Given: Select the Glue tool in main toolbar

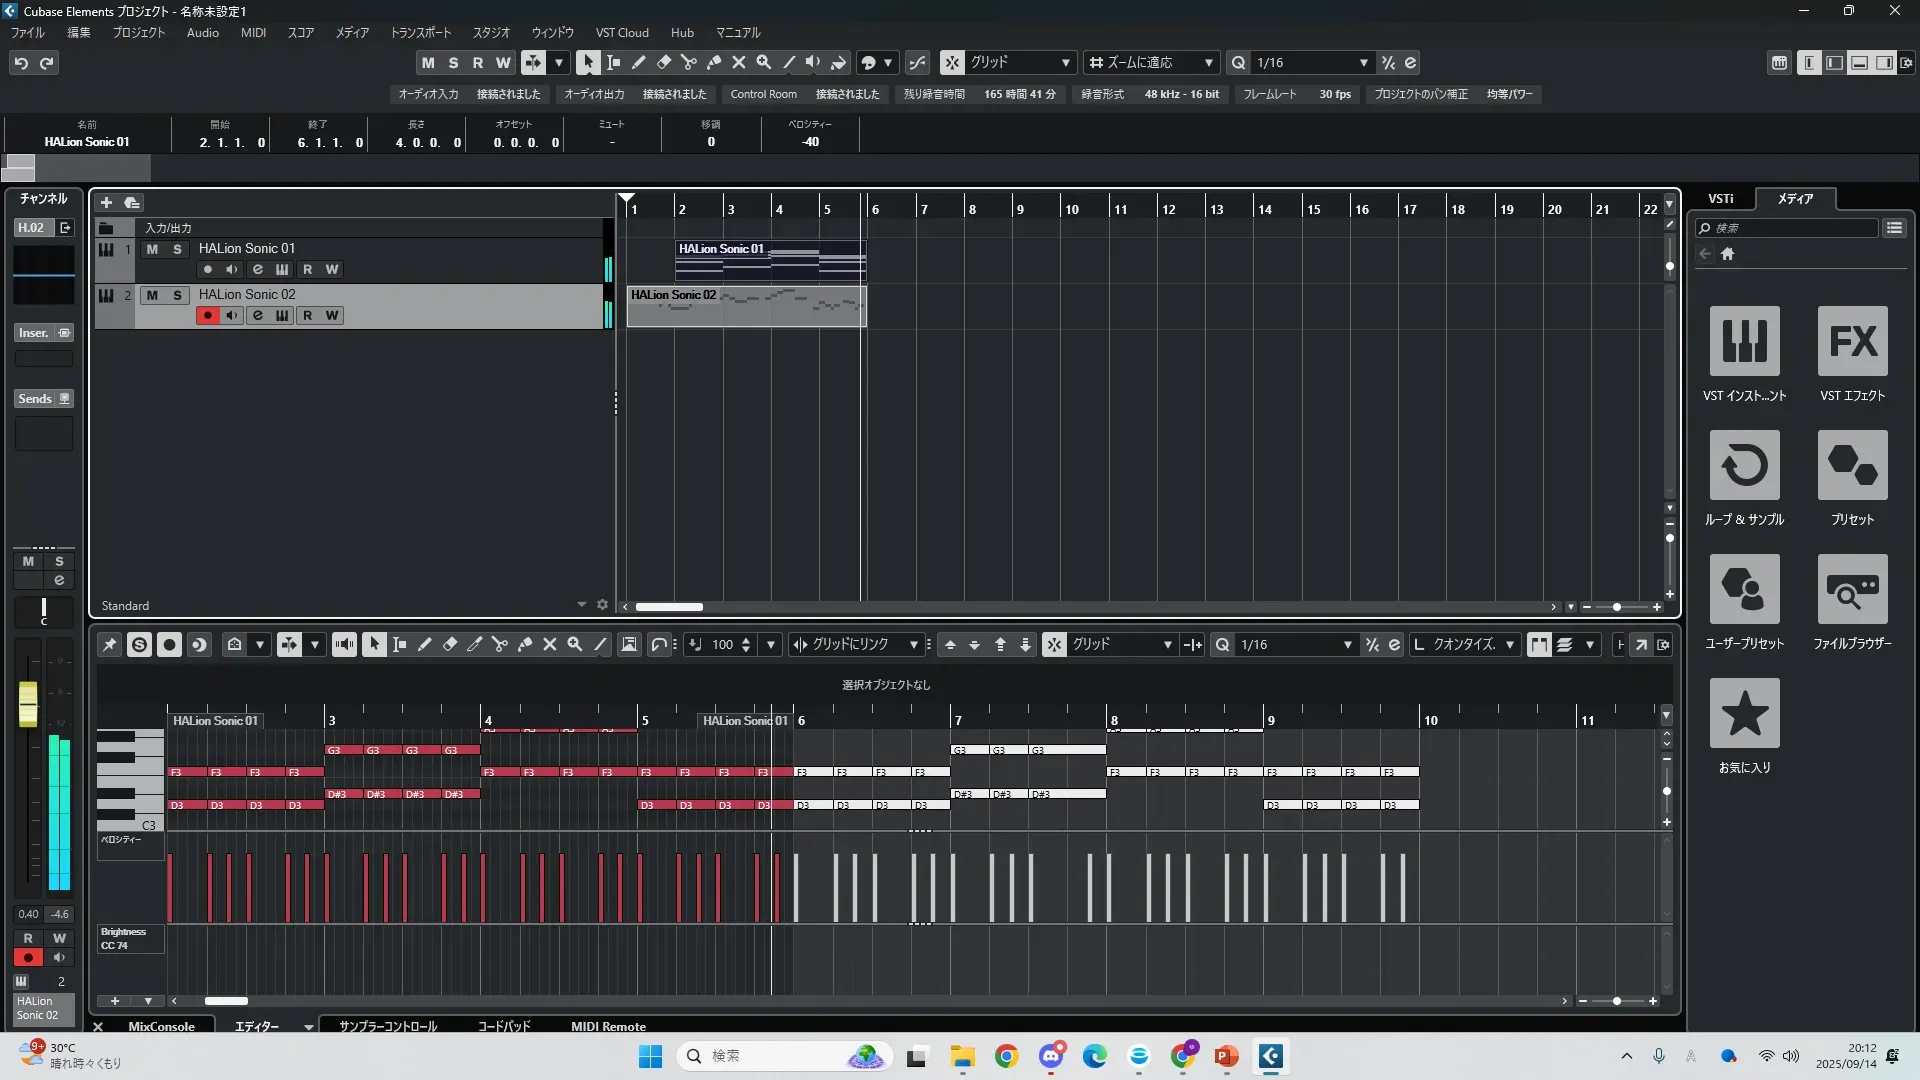Looking at the screenshot, I should (x=714, y=63).
